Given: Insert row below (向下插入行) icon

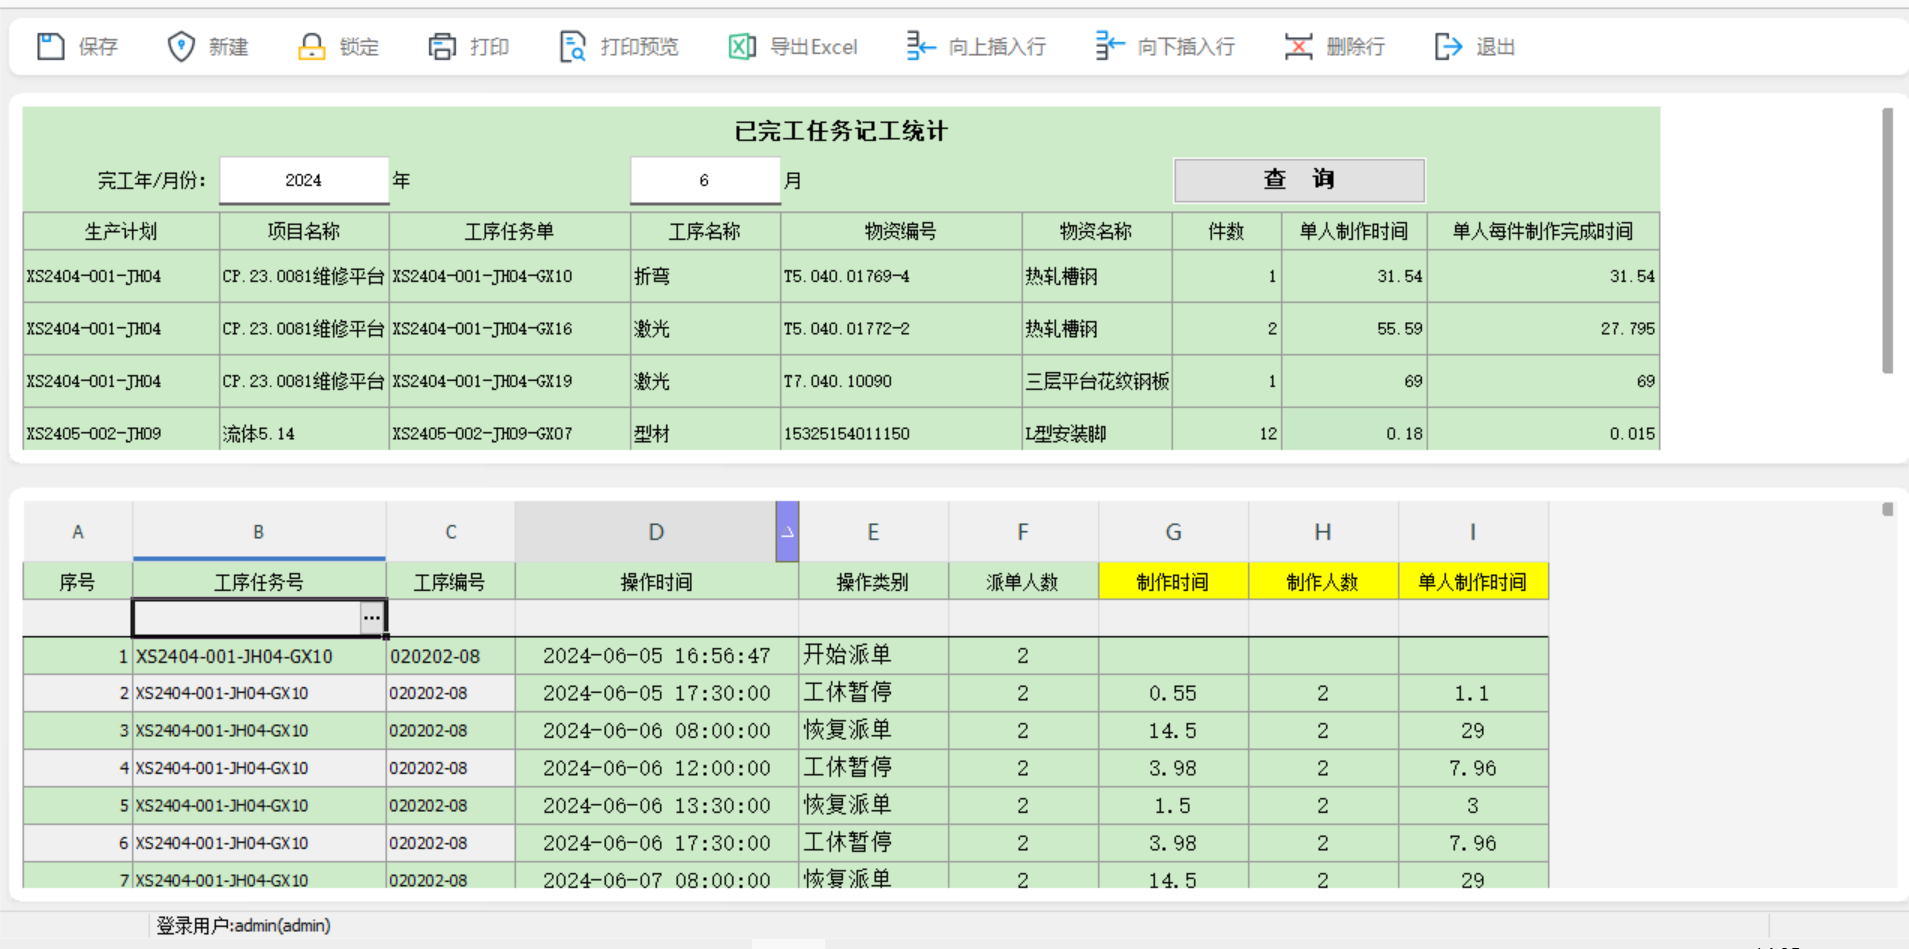Looking at the screenshot, I should tap(1109, 47).
